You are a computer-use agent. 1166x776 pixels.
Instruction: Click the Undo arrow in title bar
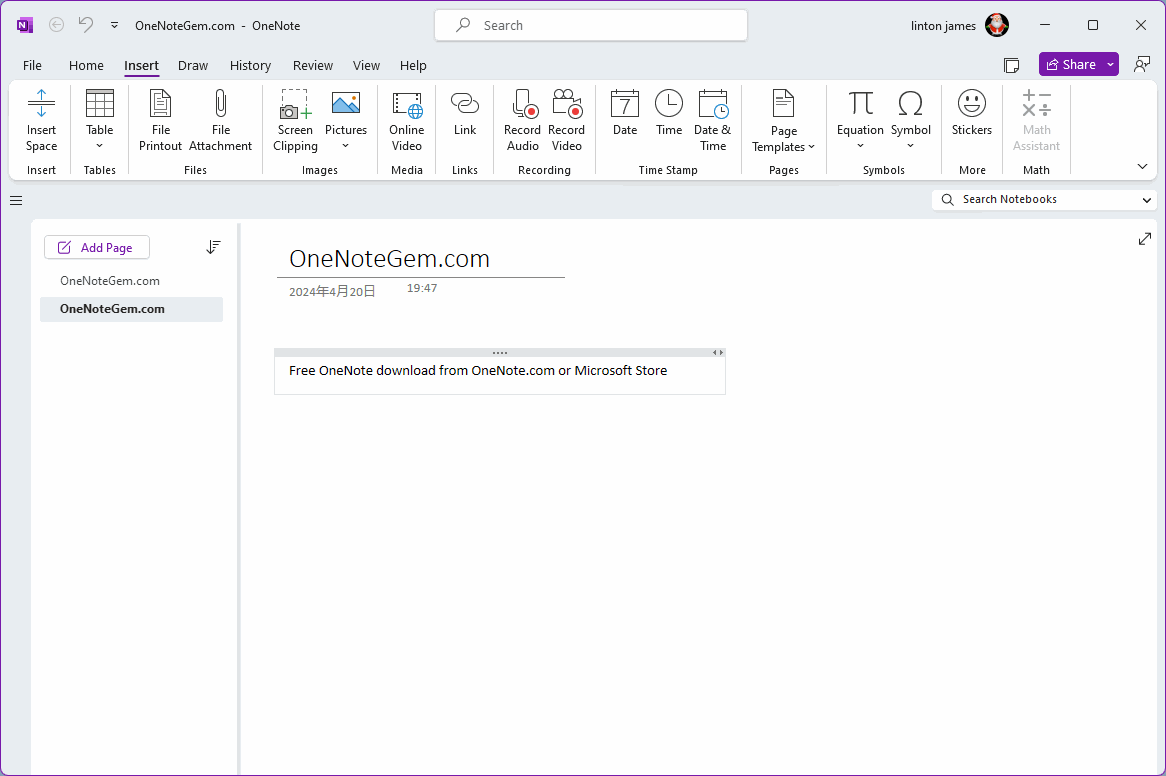[x=86, y=25]
